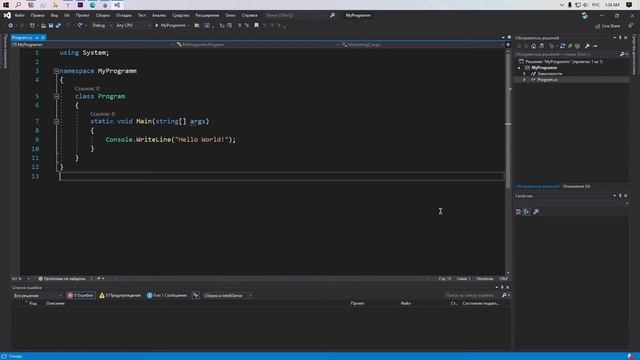Image resolution: width=640 pixels, height=360 pixels.
Task: Open the Файл menu
Action: pyautogui.click(x=19, y=15)
